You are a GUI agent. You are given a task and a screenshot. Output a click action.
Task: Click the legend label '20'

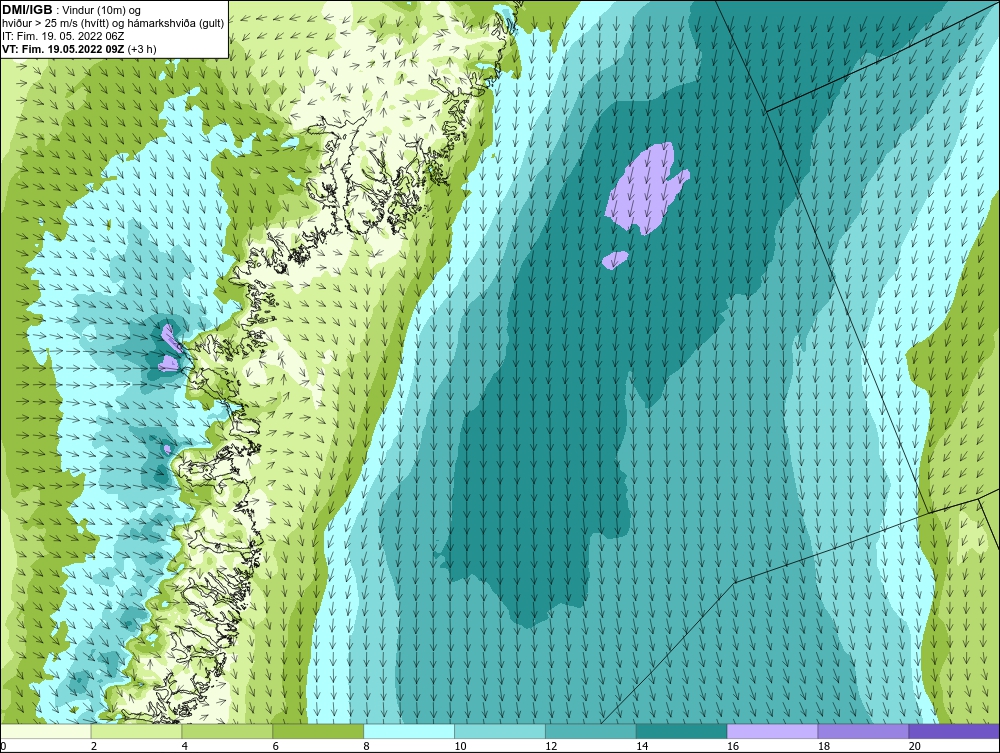click(915, 746)
